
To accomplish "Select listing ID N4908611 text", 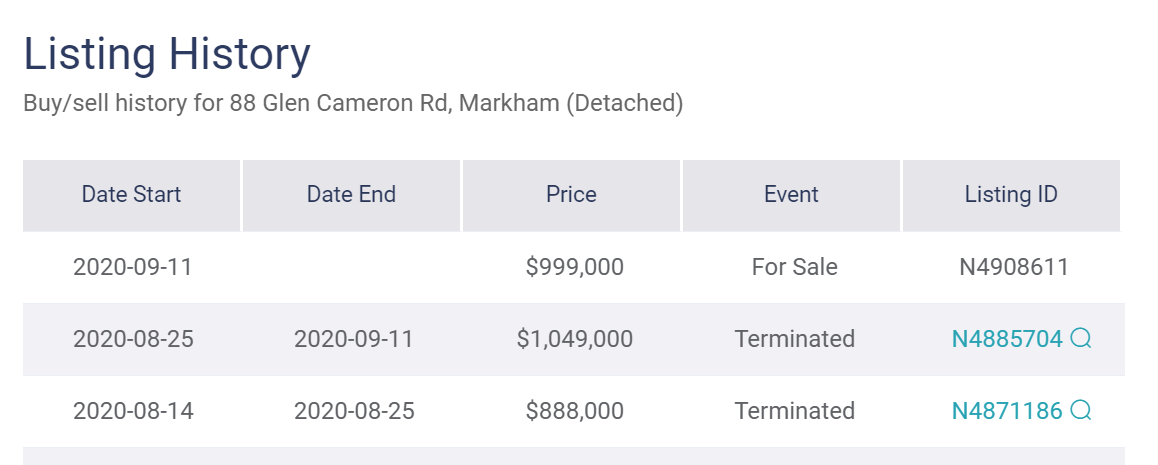I will click(x=1014, y=266).
